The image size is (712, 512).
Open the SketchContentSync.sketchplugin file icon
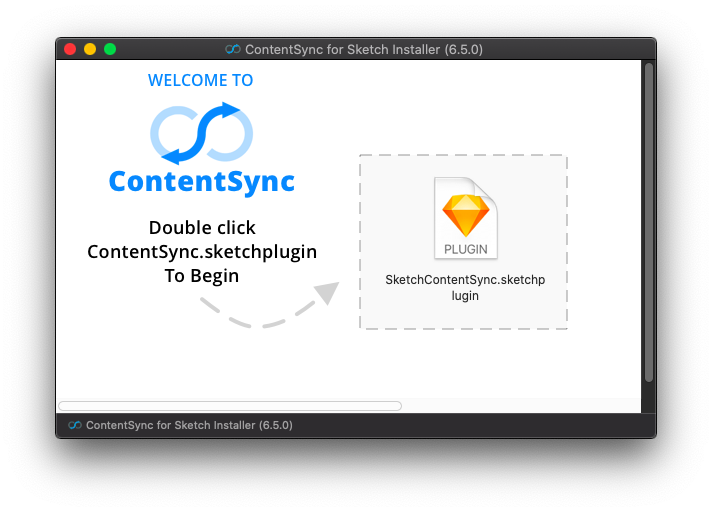(465, 218)
